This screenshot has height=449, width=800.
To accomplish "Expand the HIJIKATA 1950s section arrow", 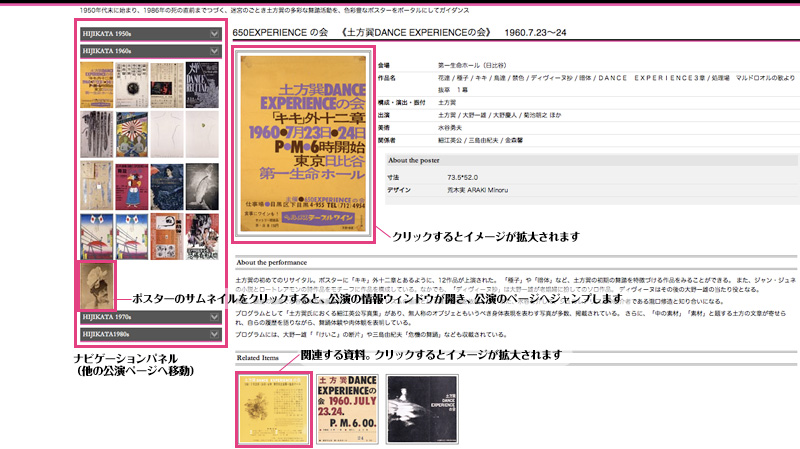I will click(x=214, y=34).
